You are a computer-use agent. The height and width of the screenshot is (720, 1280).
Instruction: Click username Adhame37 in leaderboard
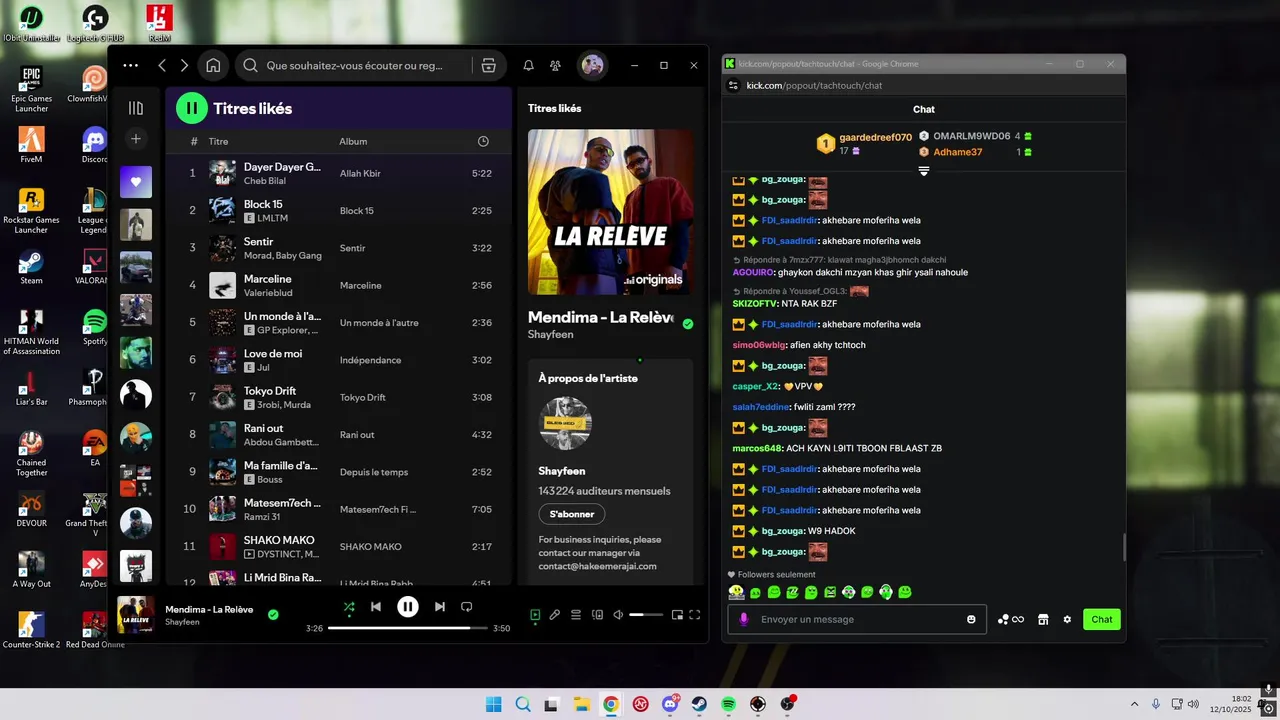pyautogui.click(x=958, y=152)
